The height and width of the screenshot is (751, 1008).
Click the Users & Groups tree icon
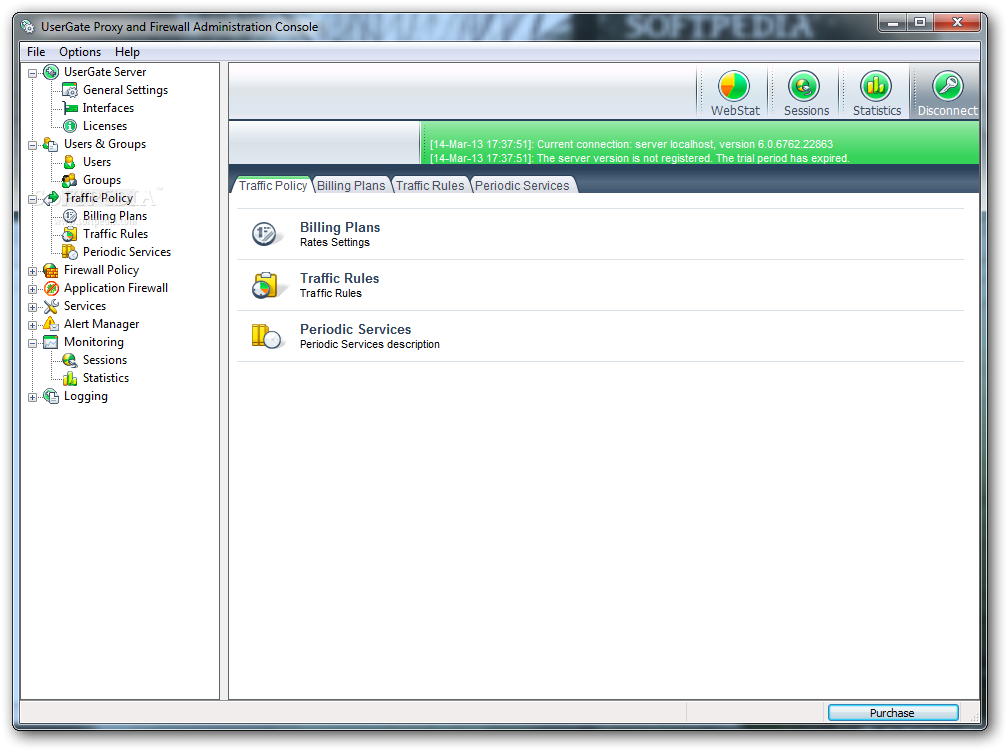click(x=51, y=144)
